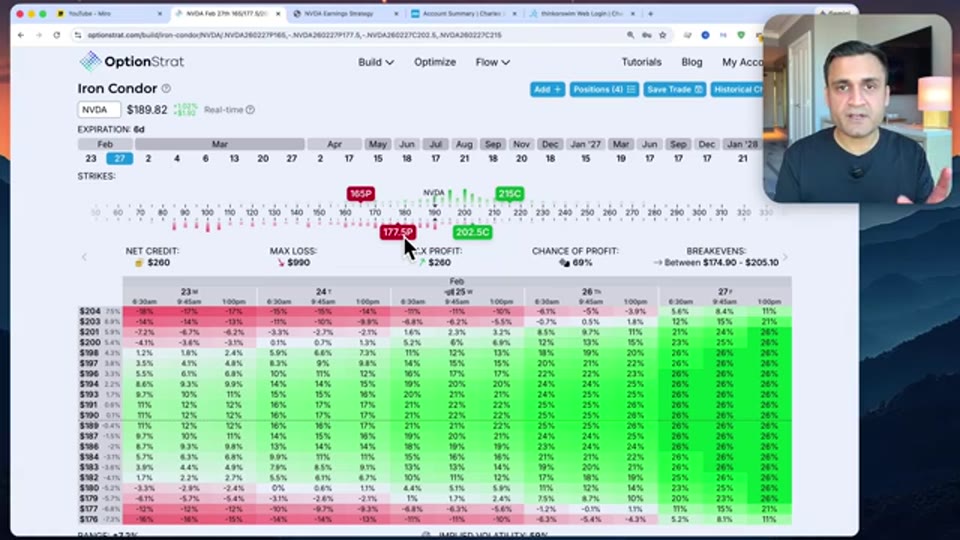Click the 69% chance of profit value
Viewport: 960px width, 540px height.
tap(582, 263)
